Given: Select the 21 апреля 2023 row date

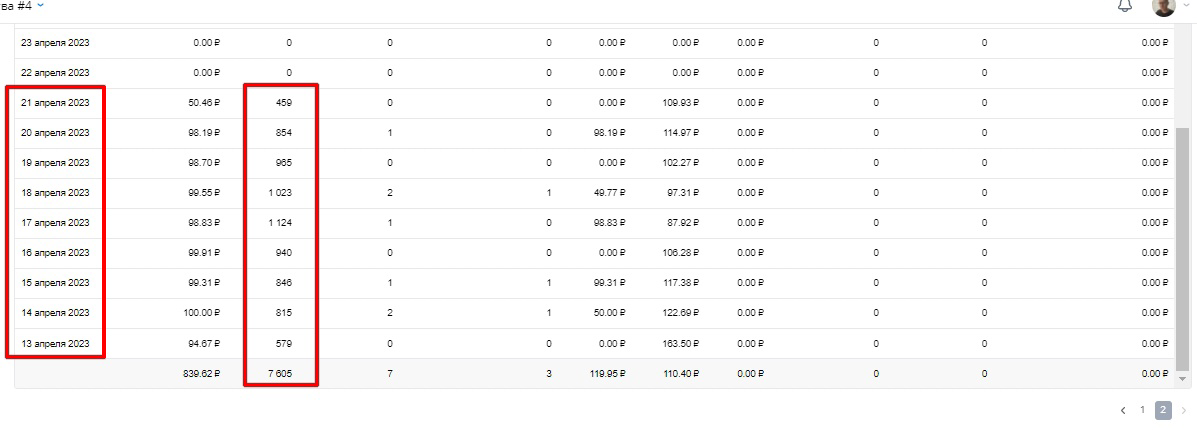Looking at the screenshot, I should coord(55,102).
